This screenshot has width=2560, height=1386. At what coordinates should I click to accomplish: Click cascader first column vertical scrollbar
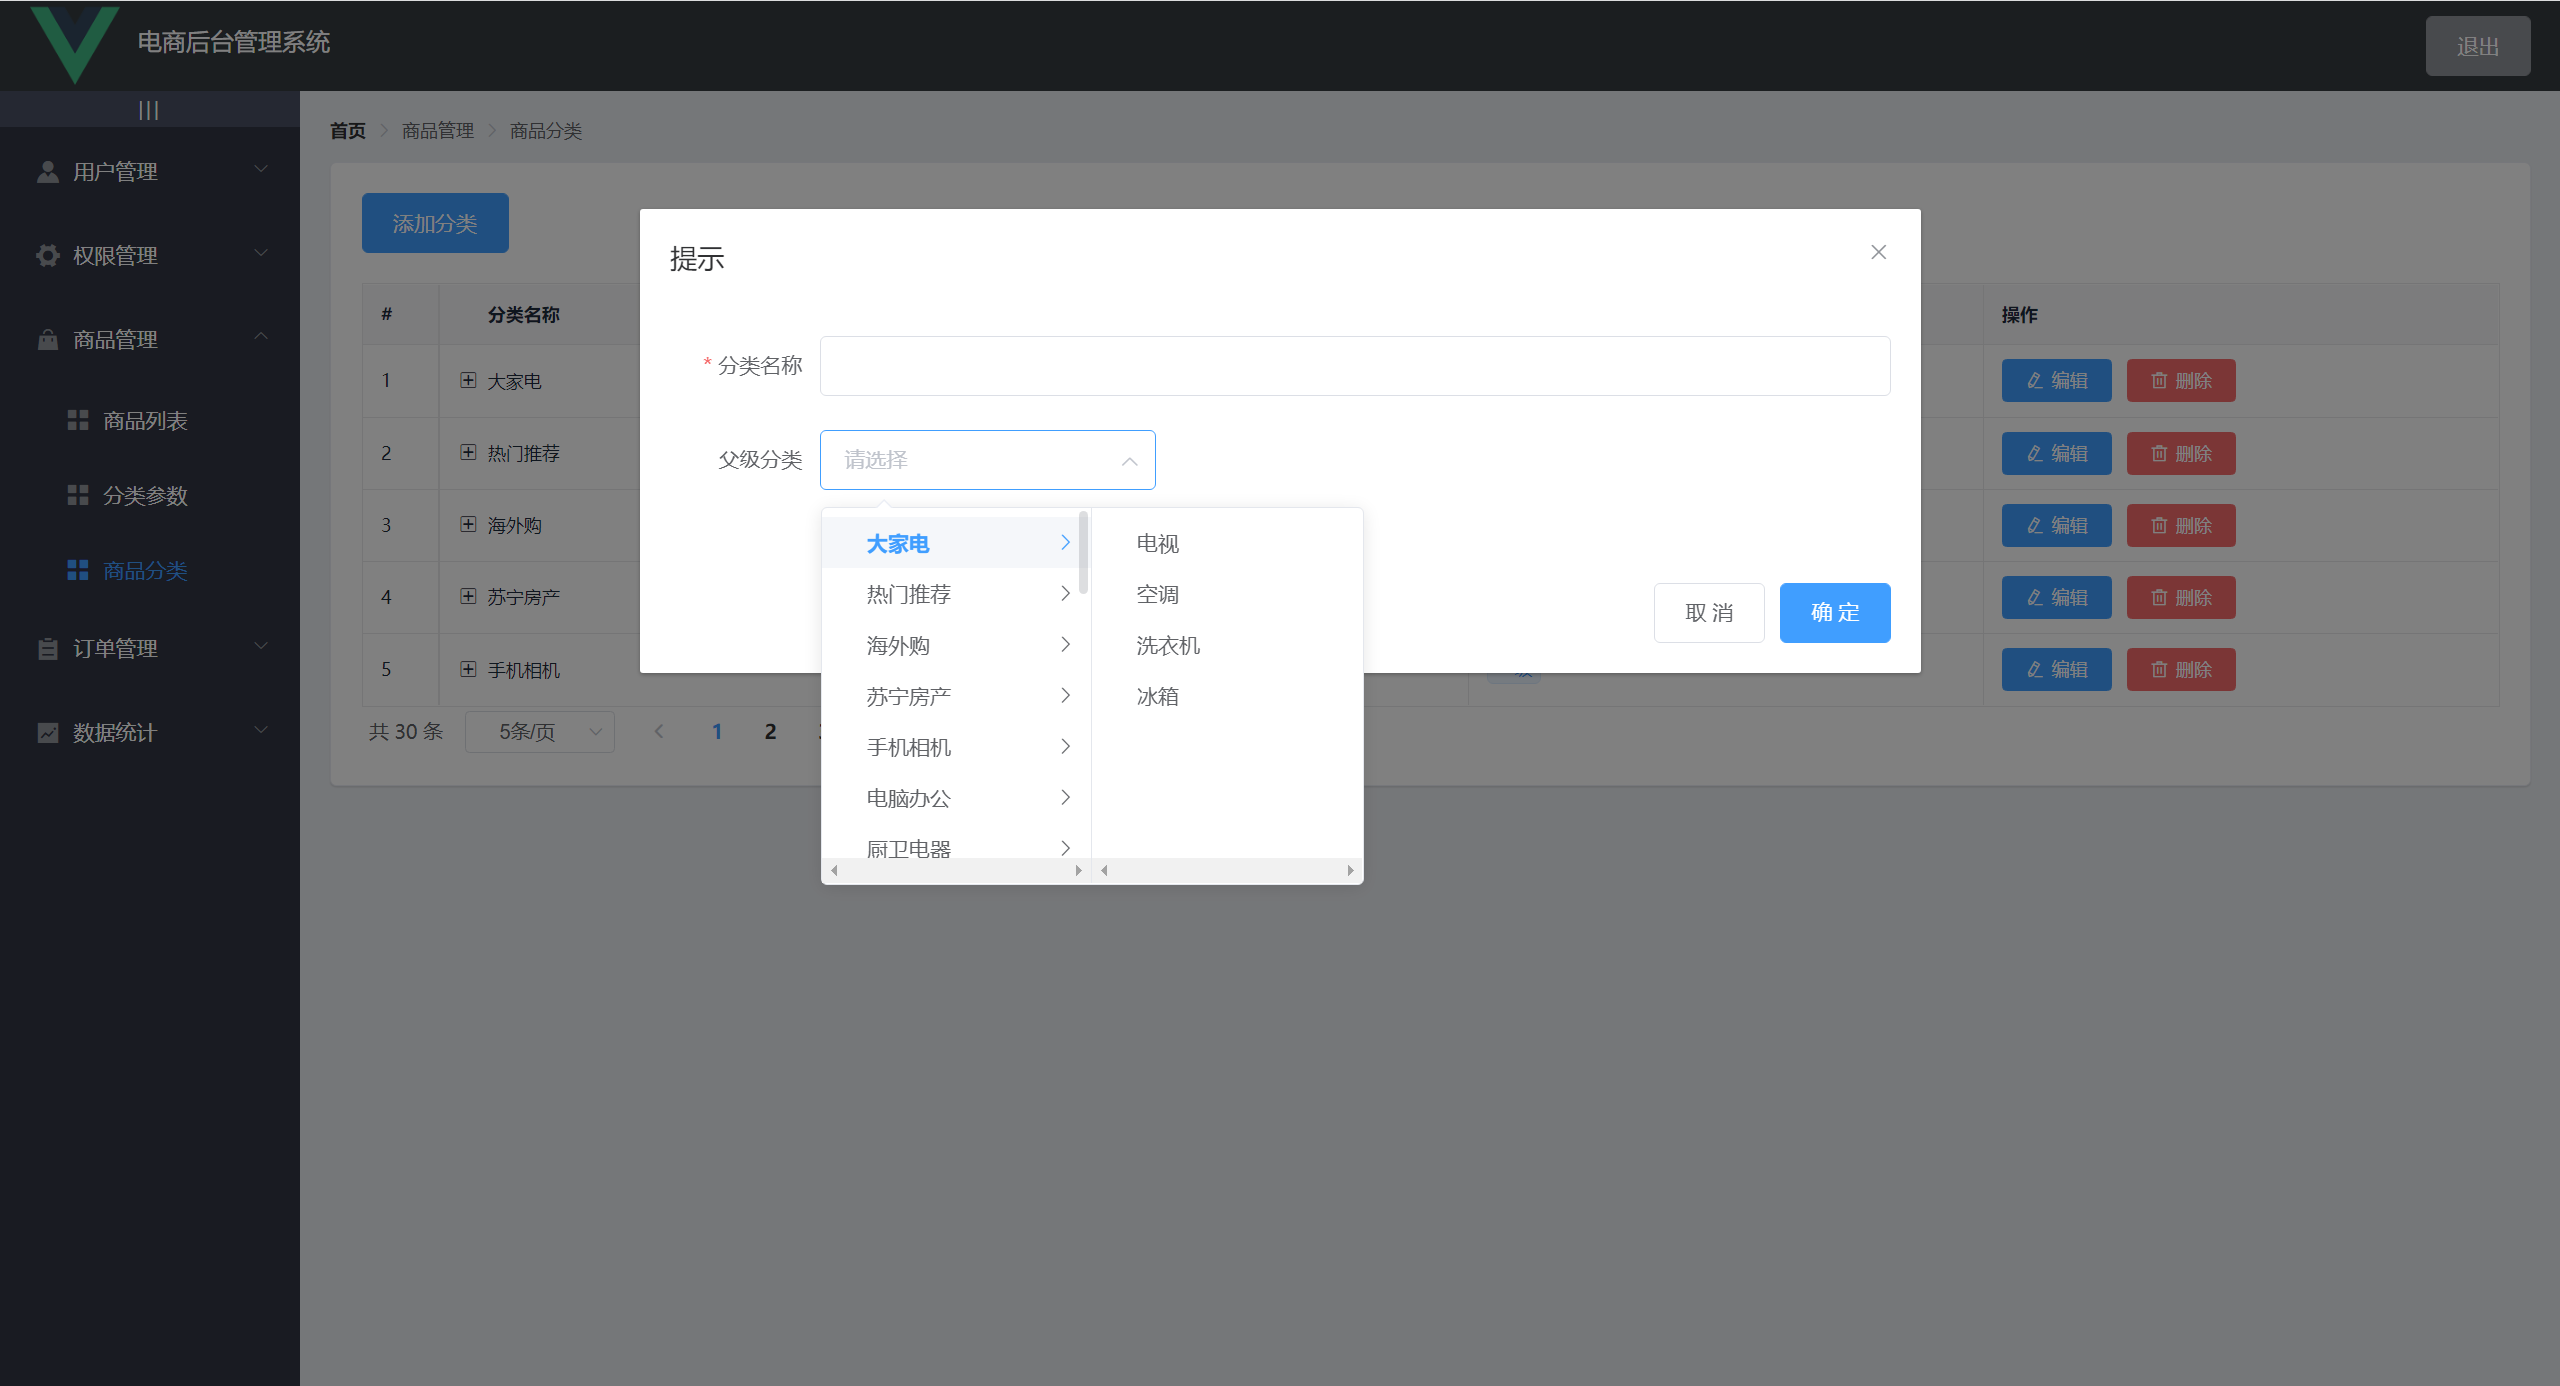[1084, 552]
